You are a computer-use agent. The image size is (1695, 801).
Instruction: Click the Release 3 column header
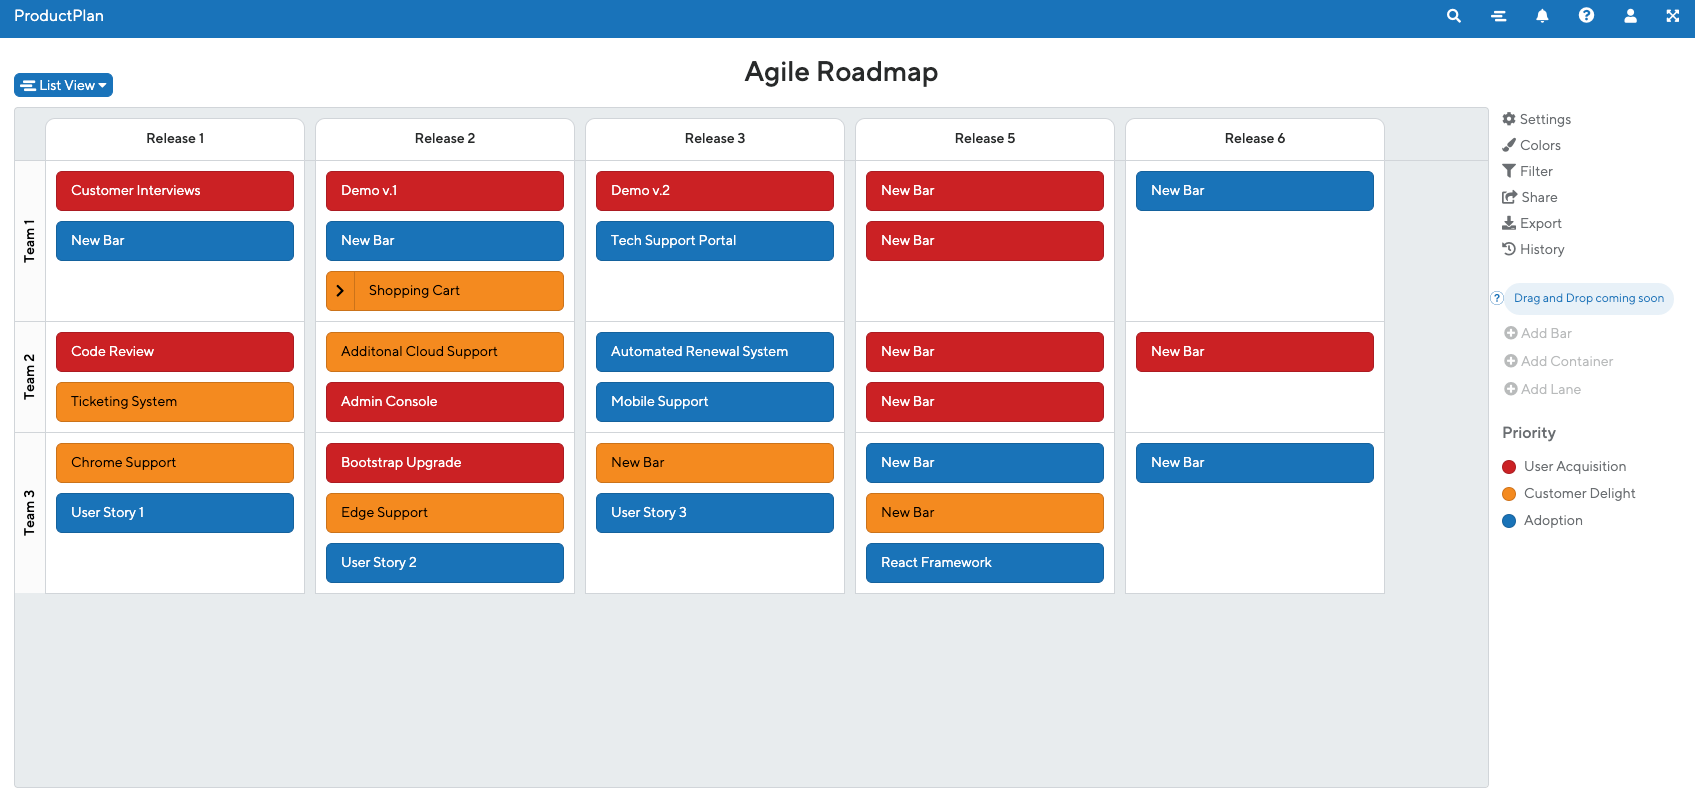pyautogui.click(x=715, y=139)
